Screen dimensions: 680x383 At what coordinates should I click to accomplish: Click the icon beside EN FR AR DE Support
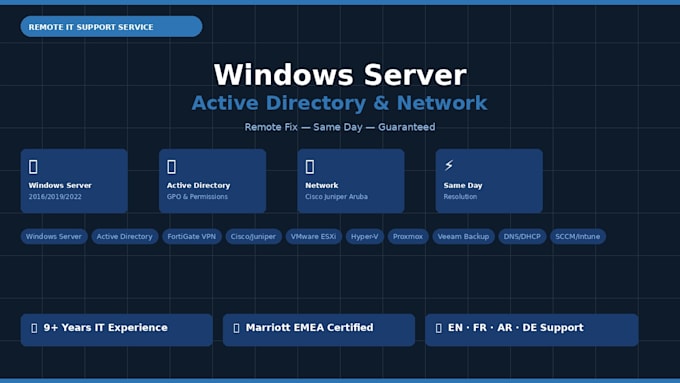pyautogui.click(x=439, y=328)
